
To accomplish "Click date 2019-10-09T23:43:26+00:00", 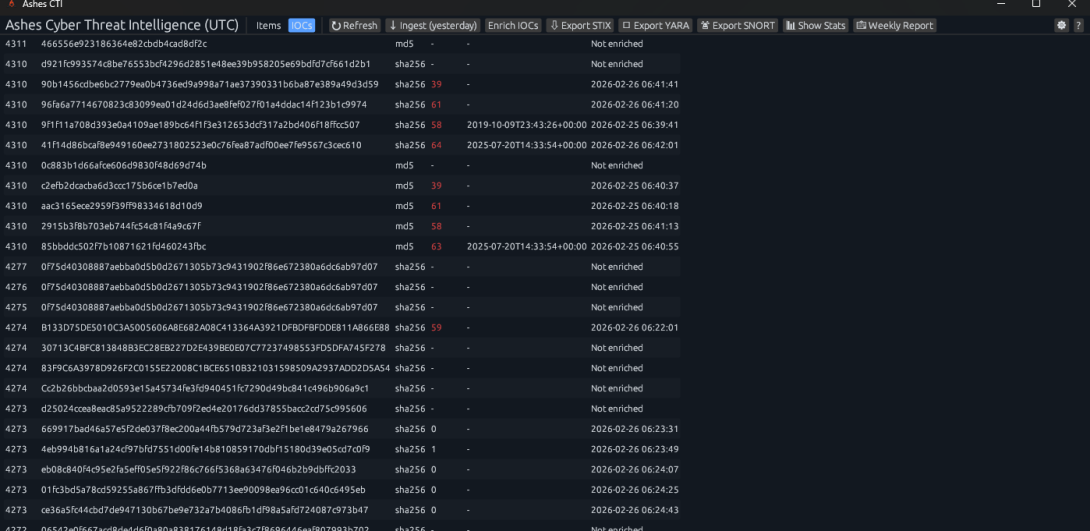I will pyautogui.click(x=527, y=125).
